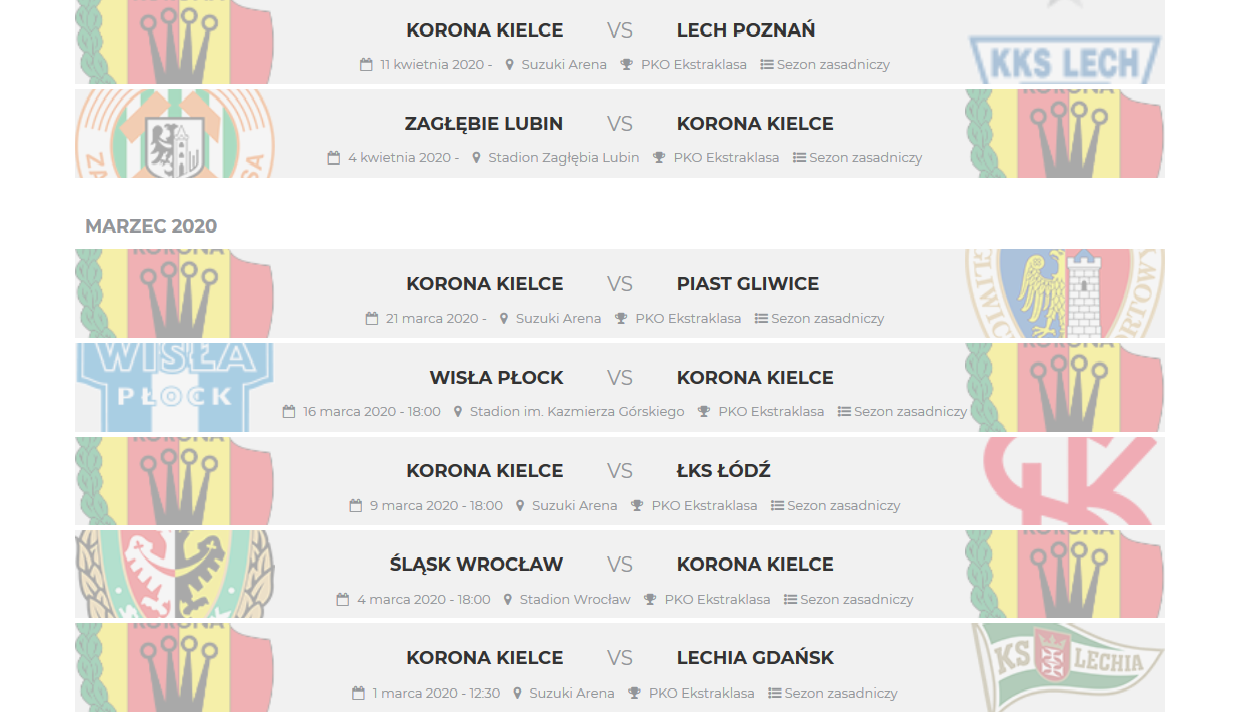Viewport: 1236px width, 723px height.
Task: Click the calendar icon beside 9 marca 2020
Action: point(355,505)
